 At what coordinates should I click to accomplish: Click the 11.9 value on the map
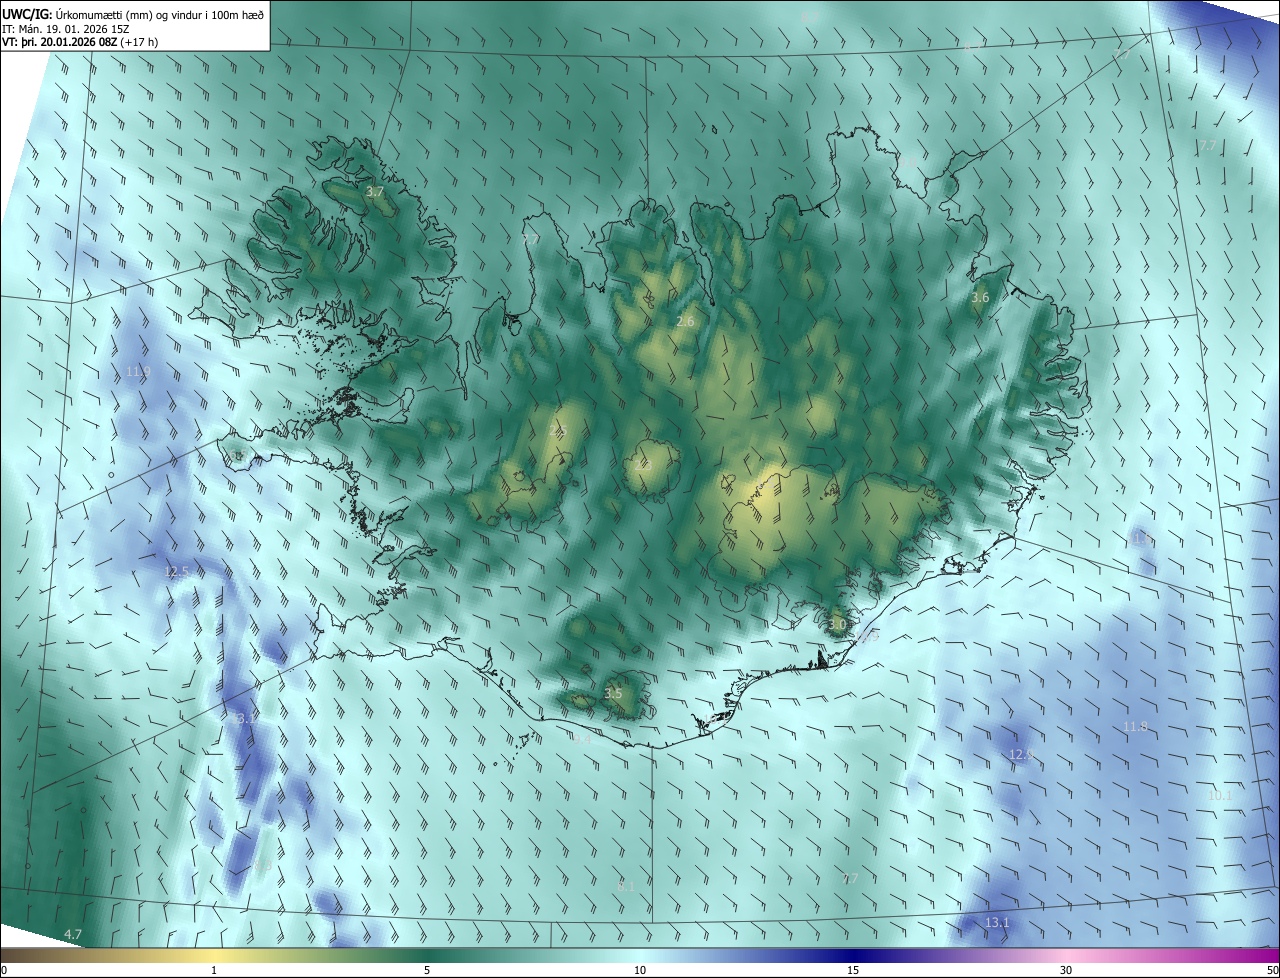click(x=138, y=372)
